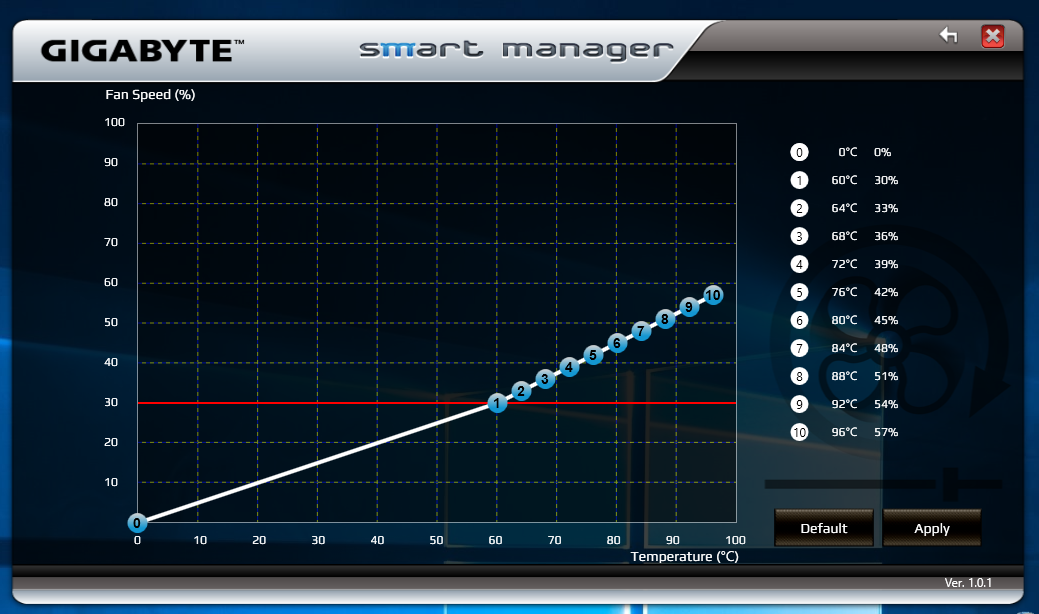The image size is (1039, 614).
Task: Click the 76°C temperature value
Action: click(x=844, y=292)
